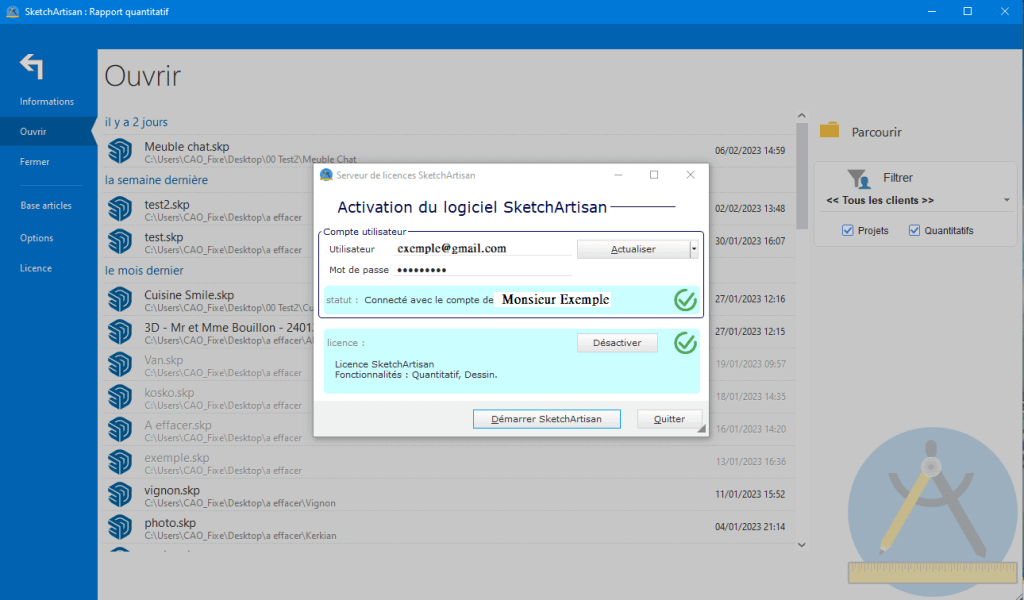Click the Actualiser button
This screenshot has height=600, width=1024.
click(x=633, y=249)
